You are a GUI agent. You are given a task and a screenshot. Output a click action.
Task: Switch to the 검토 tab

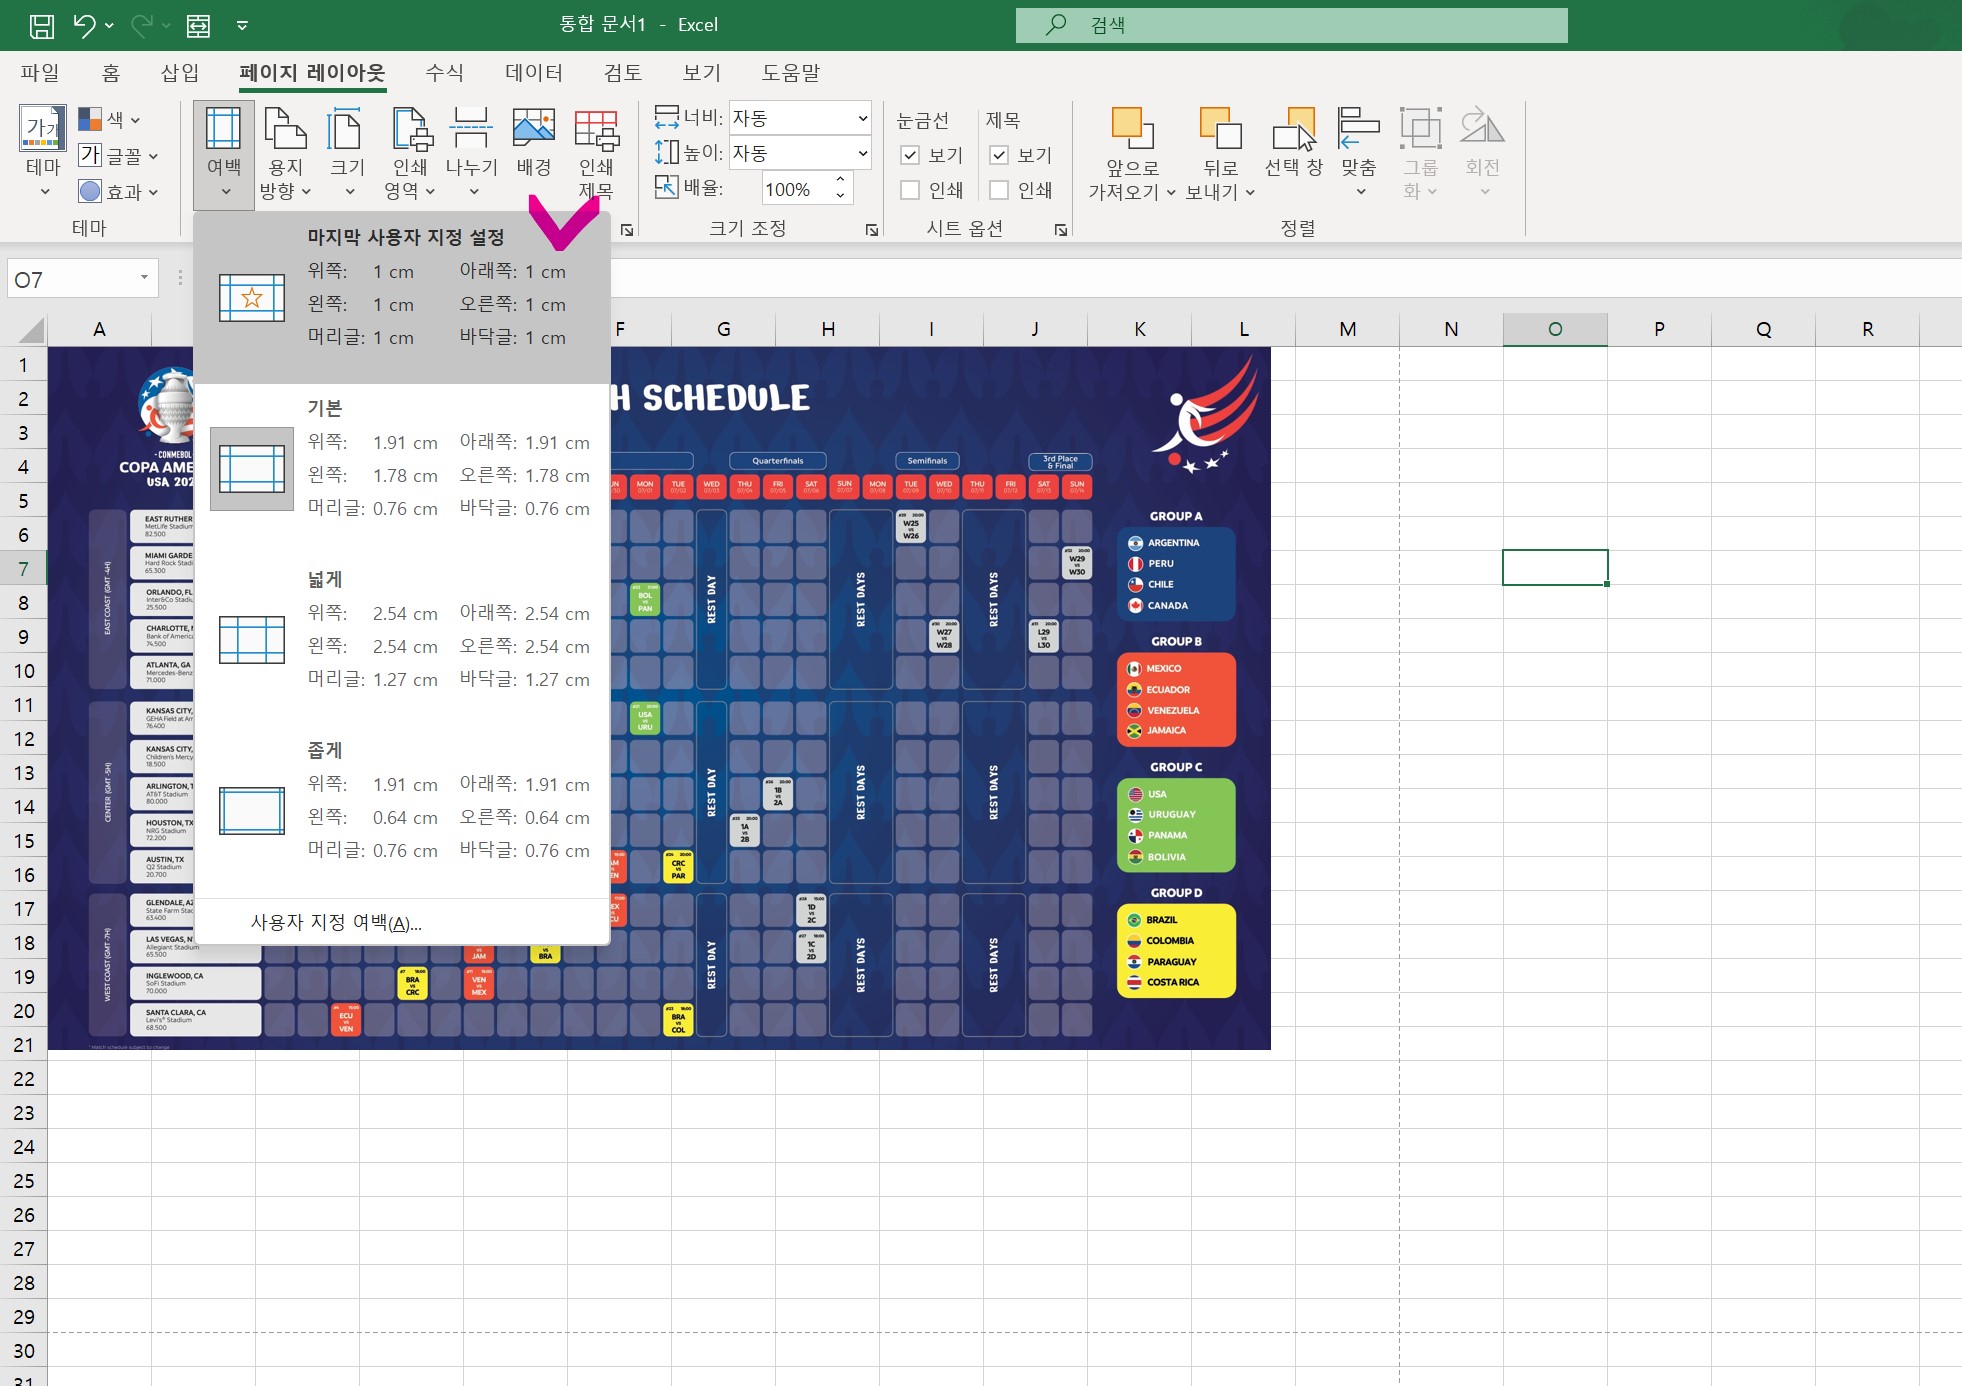point(623,73)
